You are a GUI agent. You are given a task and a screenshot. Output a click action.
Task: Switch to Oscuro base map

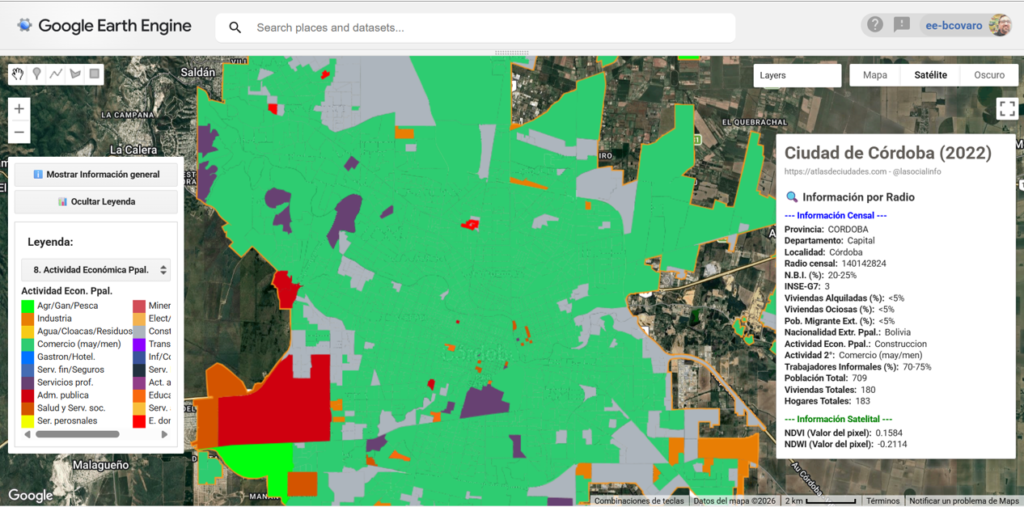coord(988,75)
